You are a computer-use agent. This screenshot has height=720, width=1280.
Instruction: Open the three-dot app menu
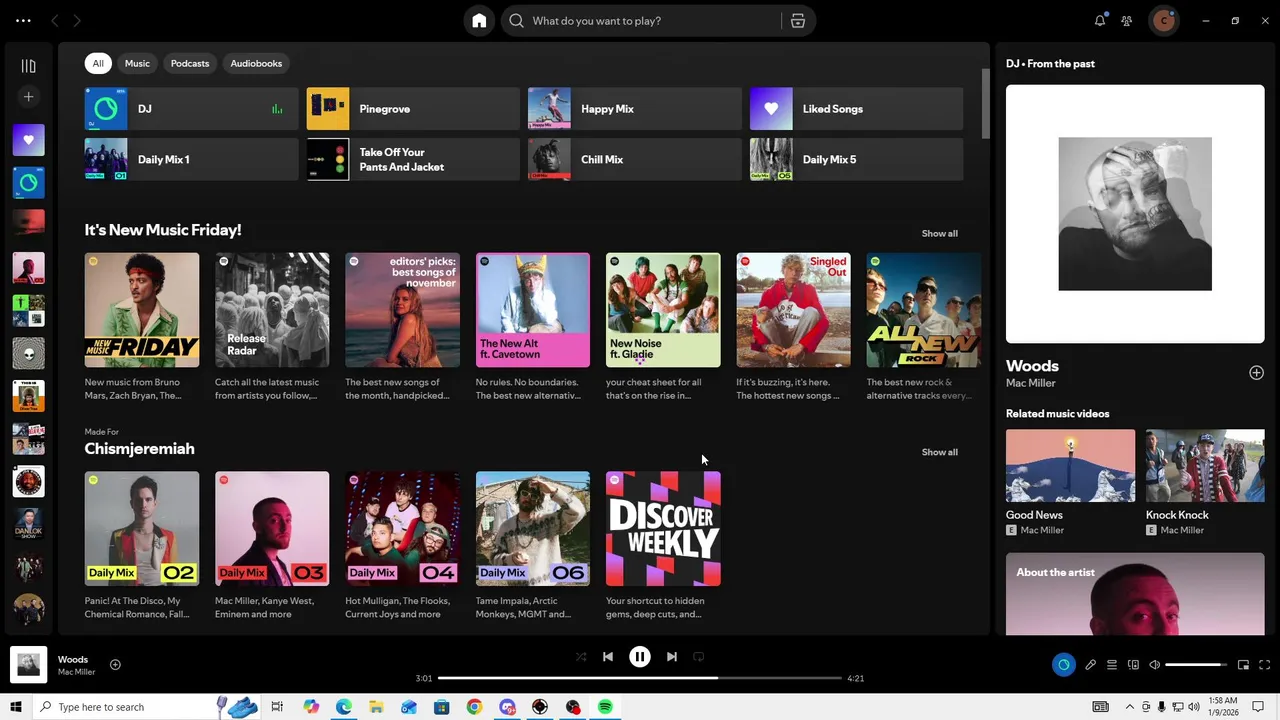click(23, 21)
